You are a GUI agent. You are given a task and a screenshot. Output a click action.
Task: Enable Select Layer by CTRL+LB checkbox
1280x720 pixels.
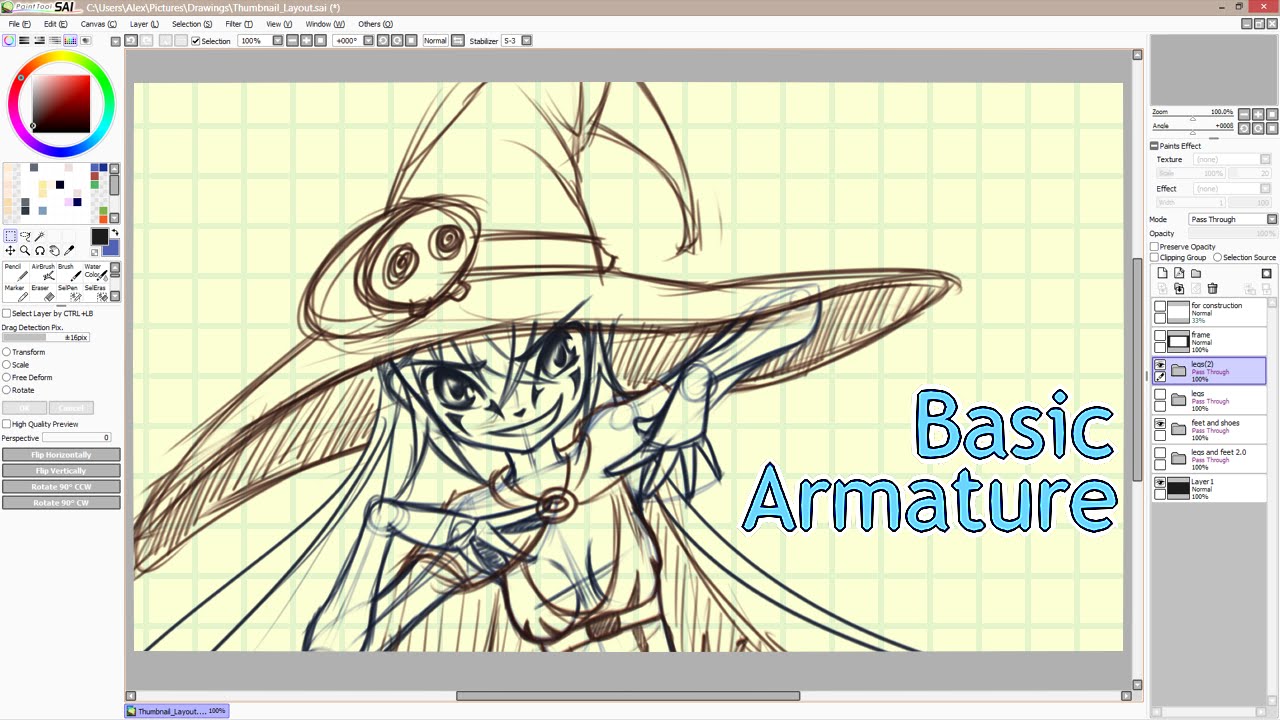[x=7, y=314]
